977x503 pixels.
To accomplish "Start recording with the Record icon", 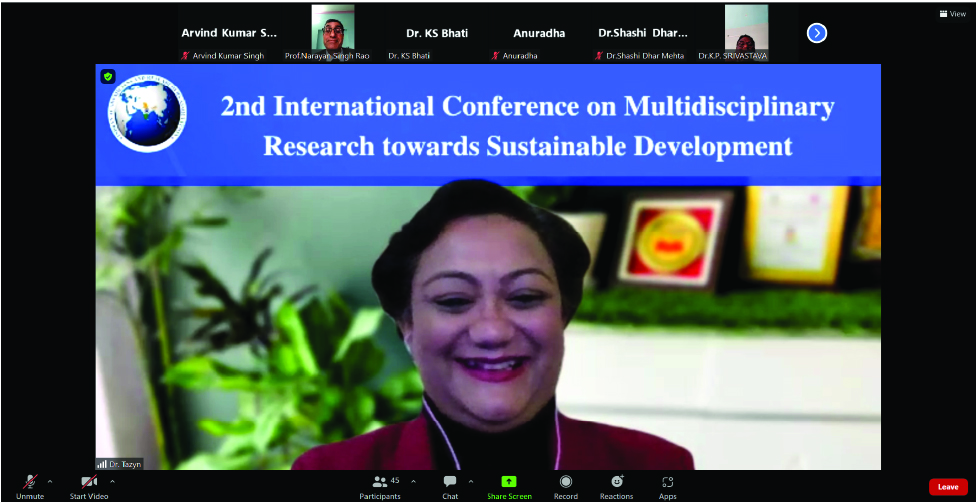I will pos(566,481).
